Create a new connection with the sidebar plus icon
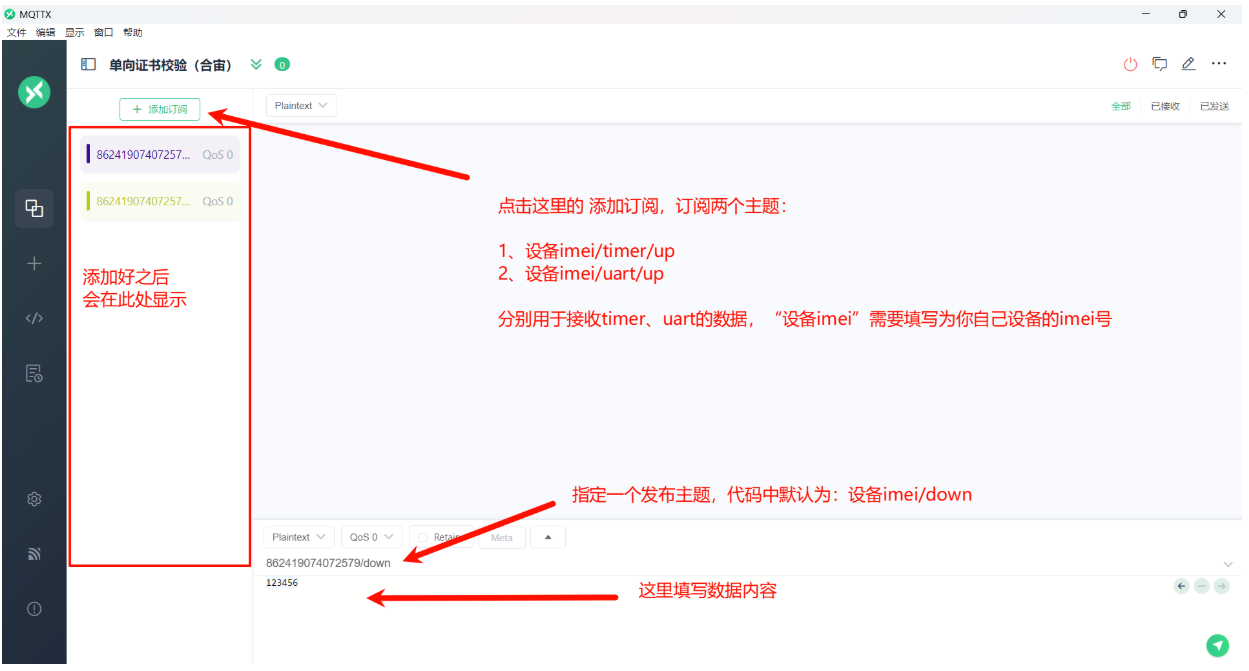 point(34,263)
